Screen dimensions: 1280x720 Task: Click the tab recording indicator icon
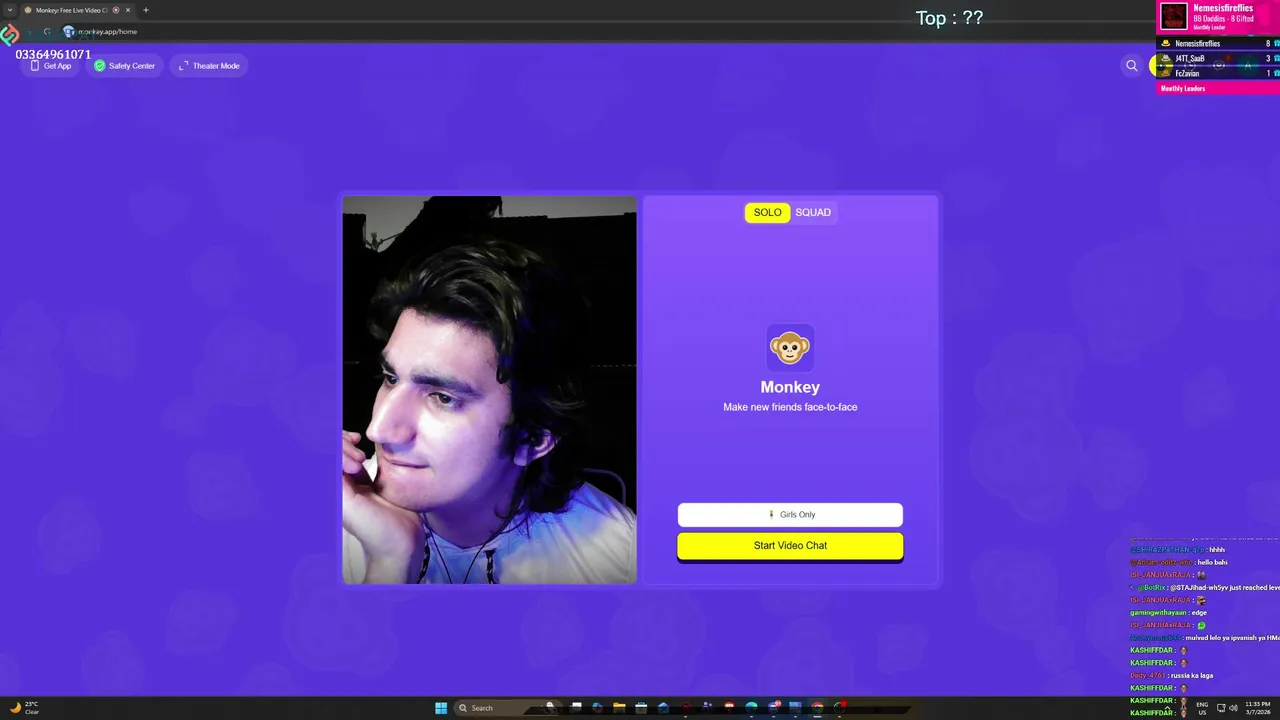coord(116,10)
